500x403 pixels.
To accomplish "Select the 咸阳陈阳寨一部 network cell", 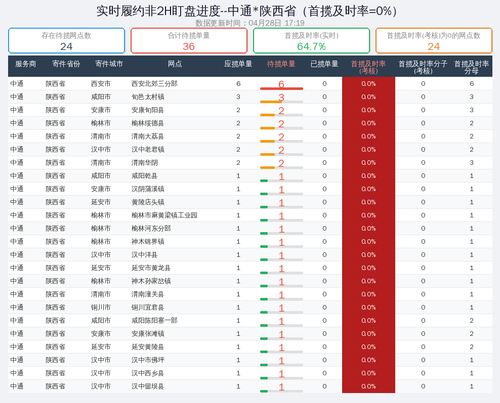I will (154, 321).
